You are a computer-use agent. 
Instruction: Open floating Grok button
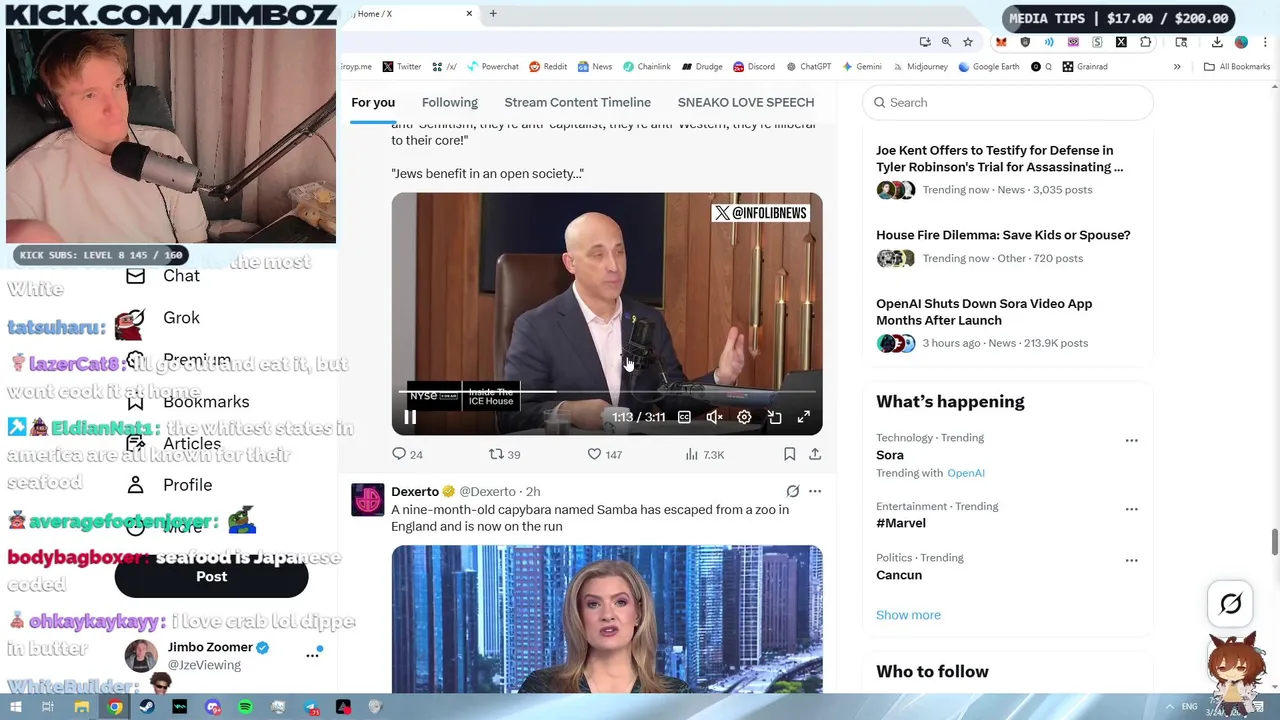click(x=1231, y=603)
